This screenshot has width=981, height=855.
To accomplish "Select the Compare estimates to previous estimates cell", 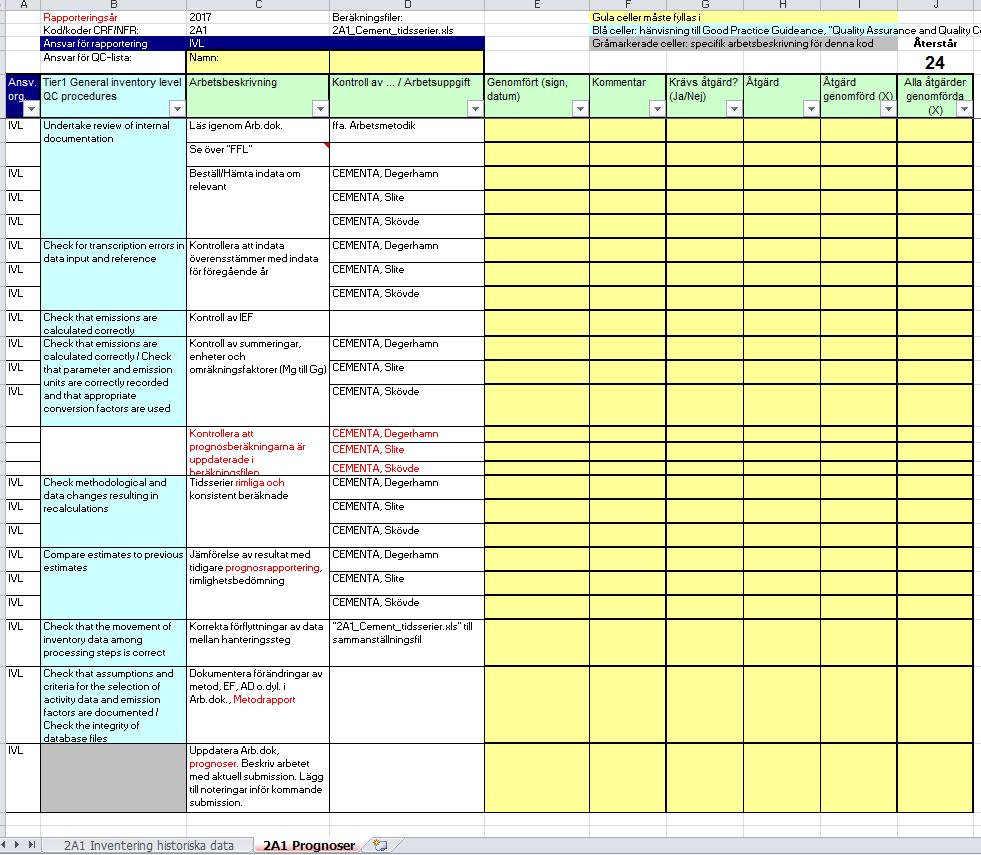I will click(x=113, y=583).
